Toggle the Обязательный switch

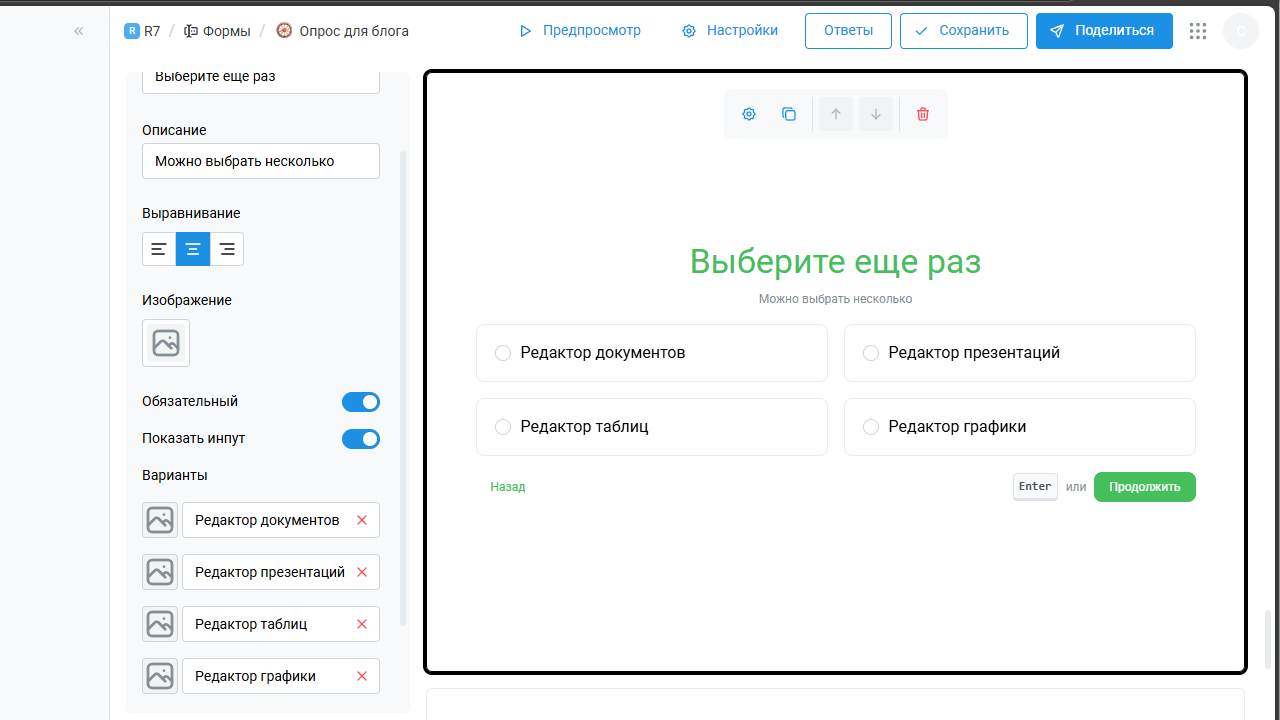(x=361, y=402)
